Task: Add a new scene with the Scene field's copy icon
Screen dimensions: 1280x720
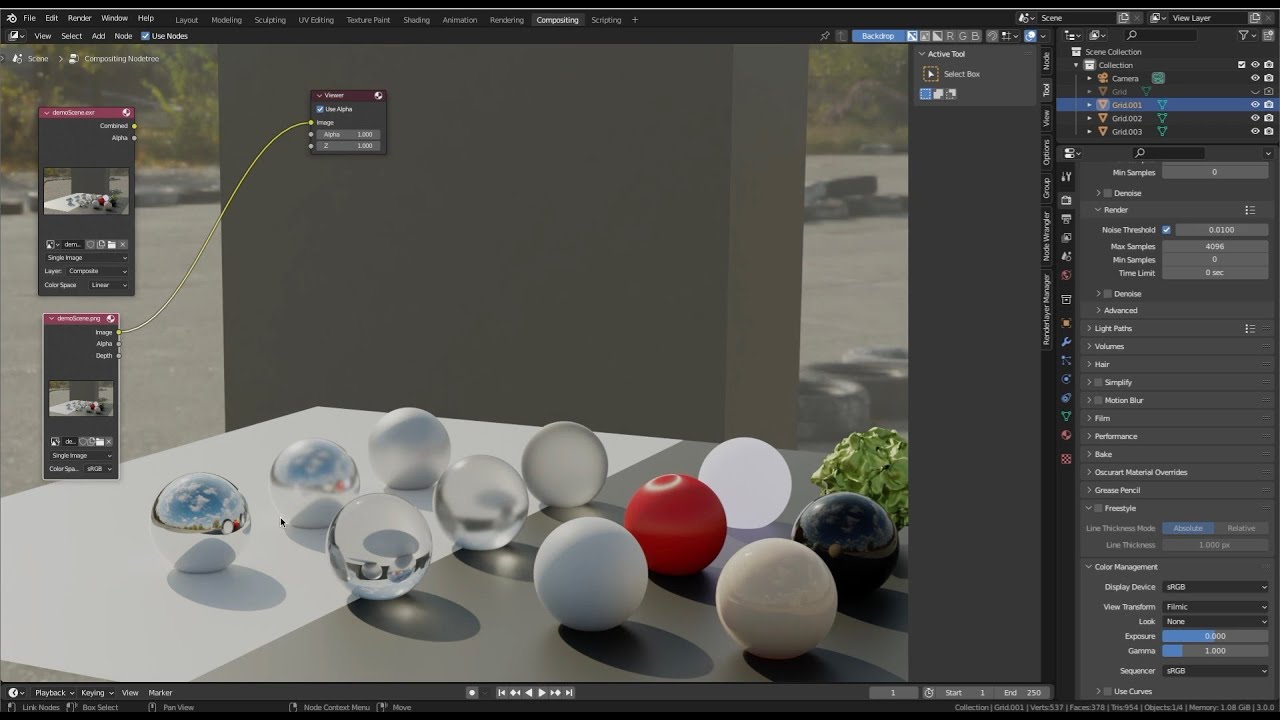Action: pyautogui.click(x=1124, y=18)
